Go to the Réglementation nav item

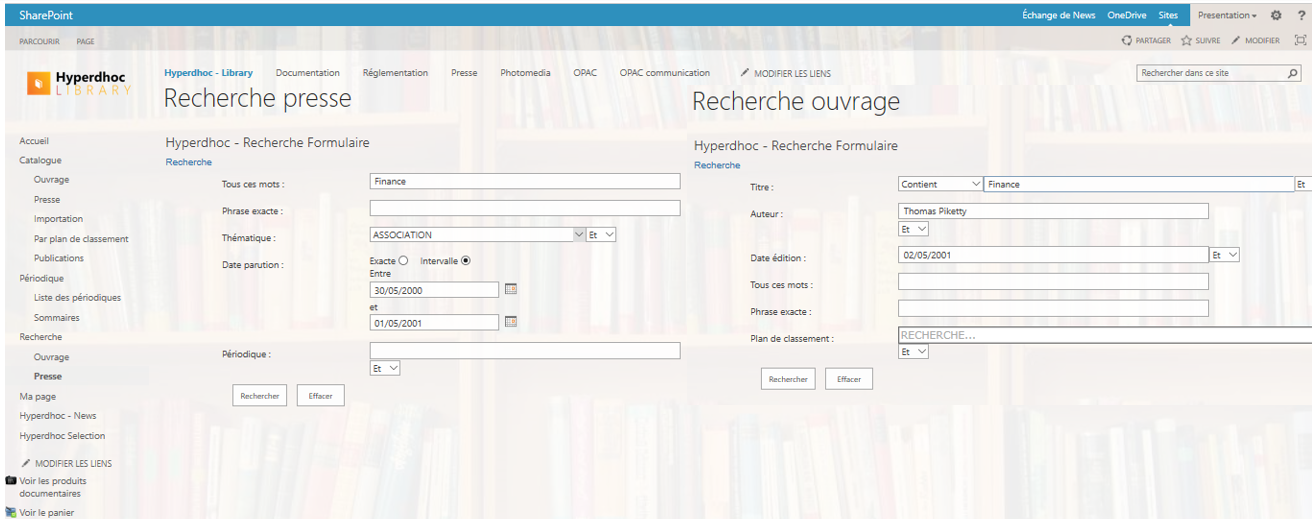pos(395,73)
